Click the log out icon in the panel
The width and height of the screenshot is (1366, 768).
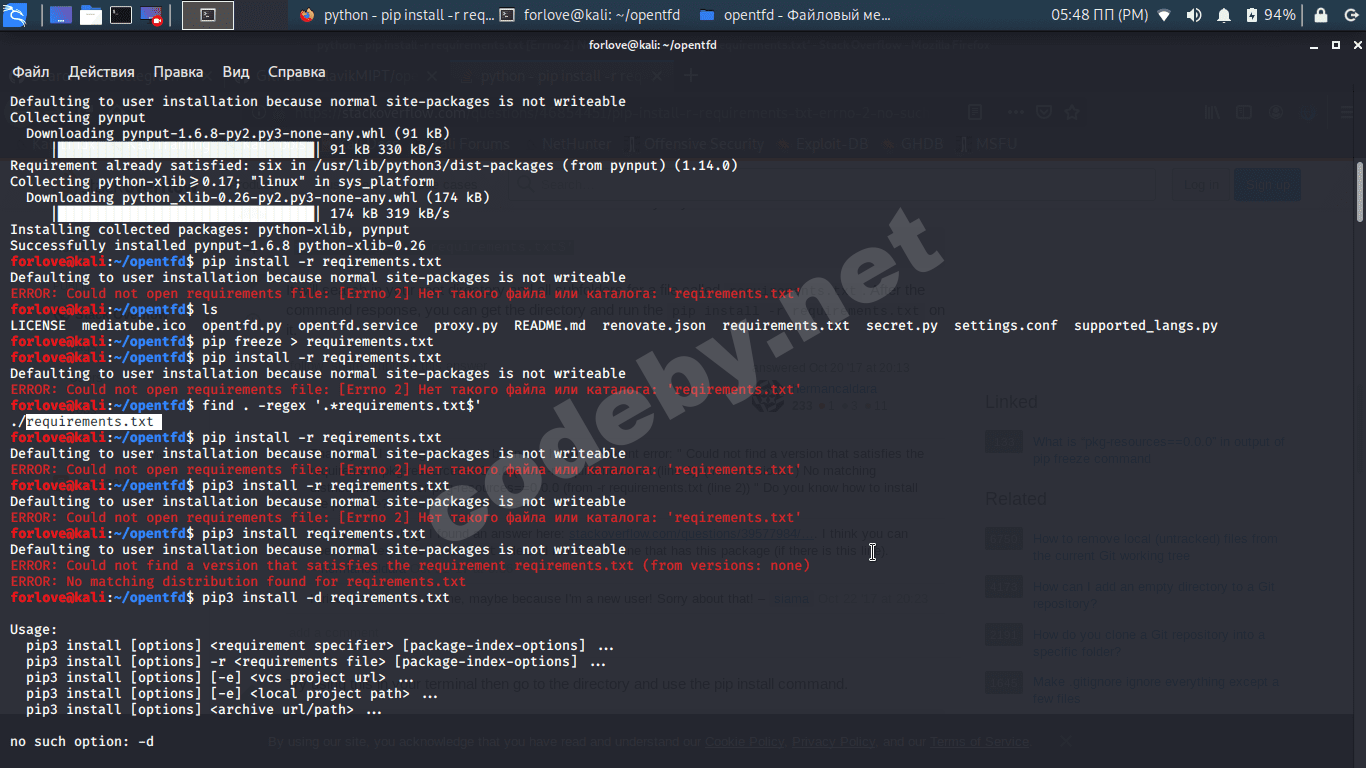[x=1351, y=15]
